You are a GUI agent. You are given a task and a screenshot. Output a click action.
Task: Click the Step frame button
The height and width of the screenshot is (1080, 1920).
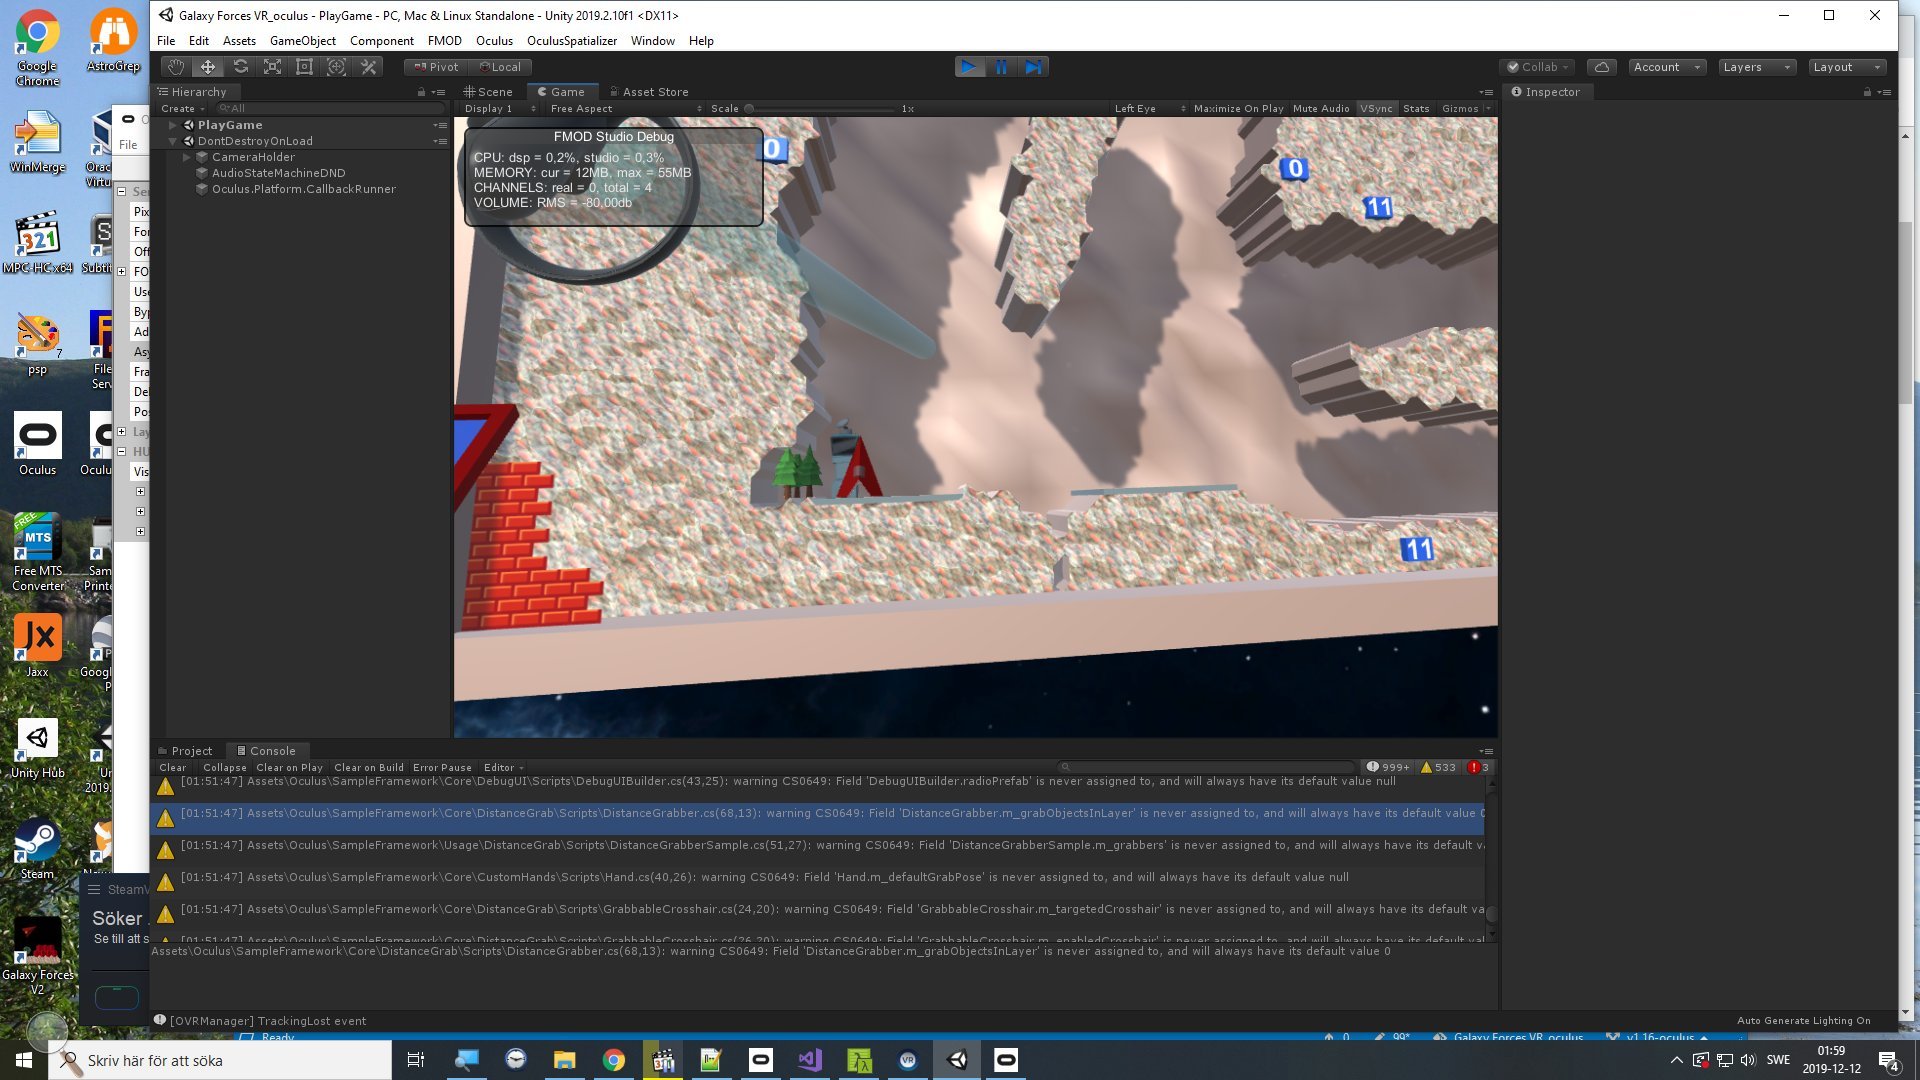(1033, 67)
